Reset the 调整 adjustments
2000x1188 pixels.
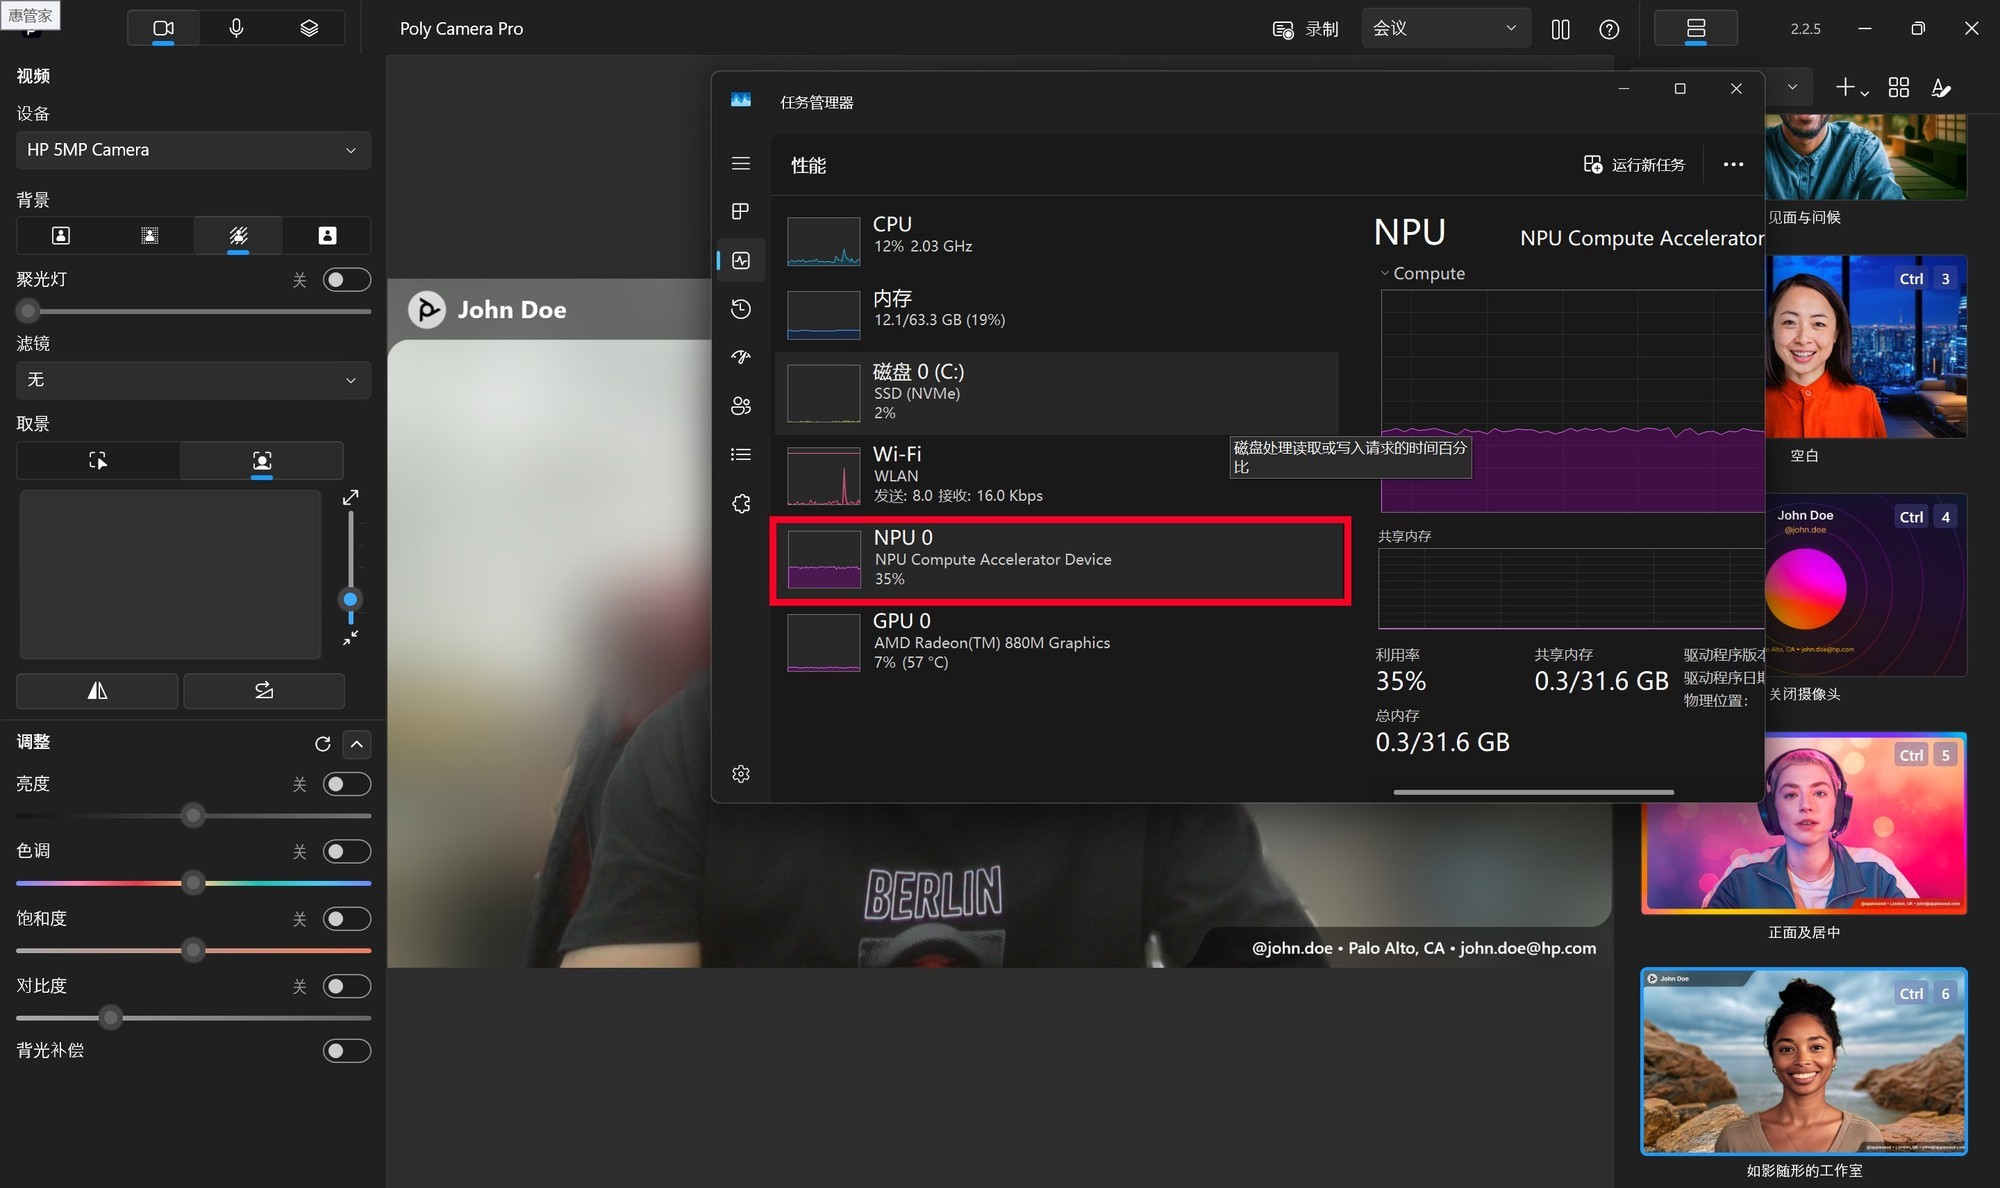[x=322, y=744]
